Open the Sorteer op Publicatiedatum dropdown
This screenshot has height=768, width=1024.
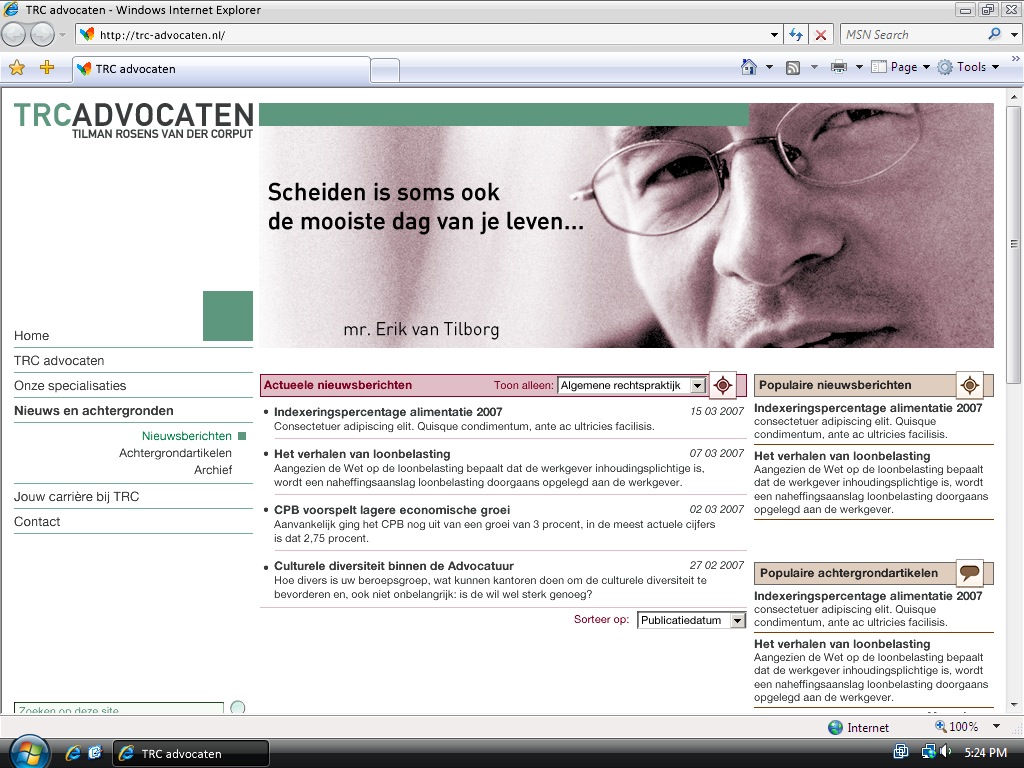[x=691, y=620]
